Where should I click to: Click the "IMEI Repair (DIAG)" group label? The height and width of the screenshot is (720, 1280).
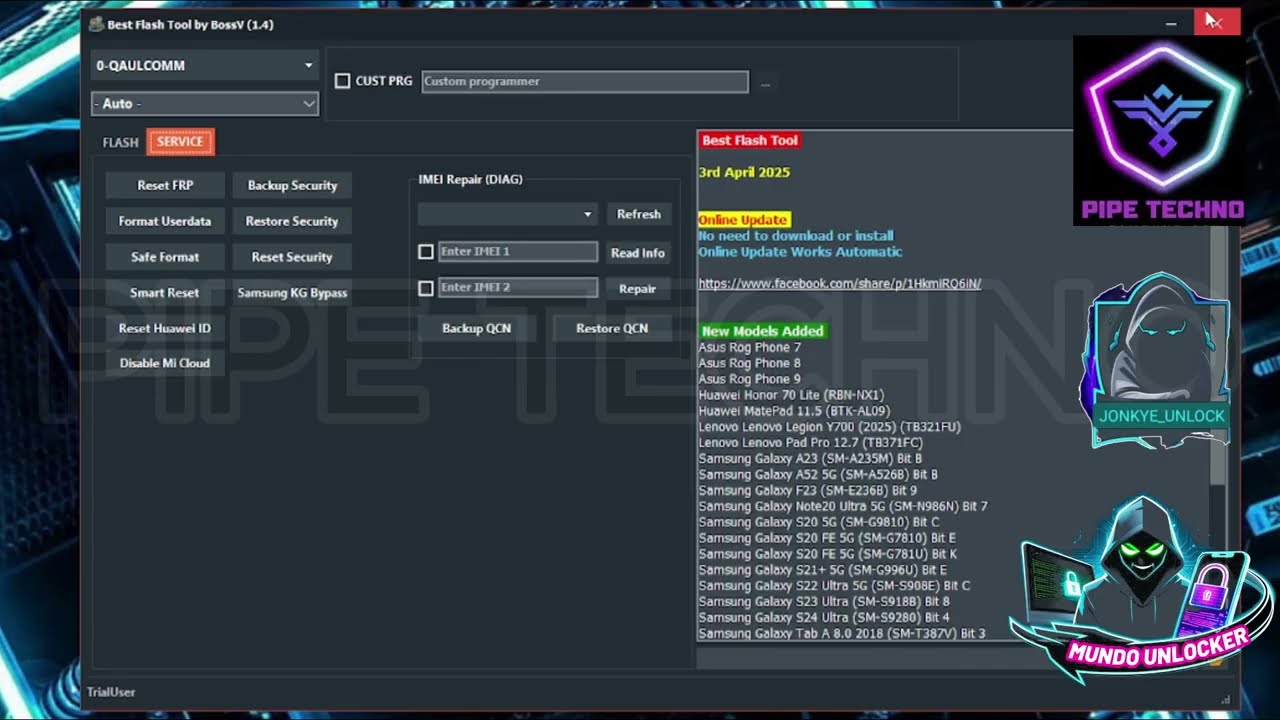pos(470,180)
